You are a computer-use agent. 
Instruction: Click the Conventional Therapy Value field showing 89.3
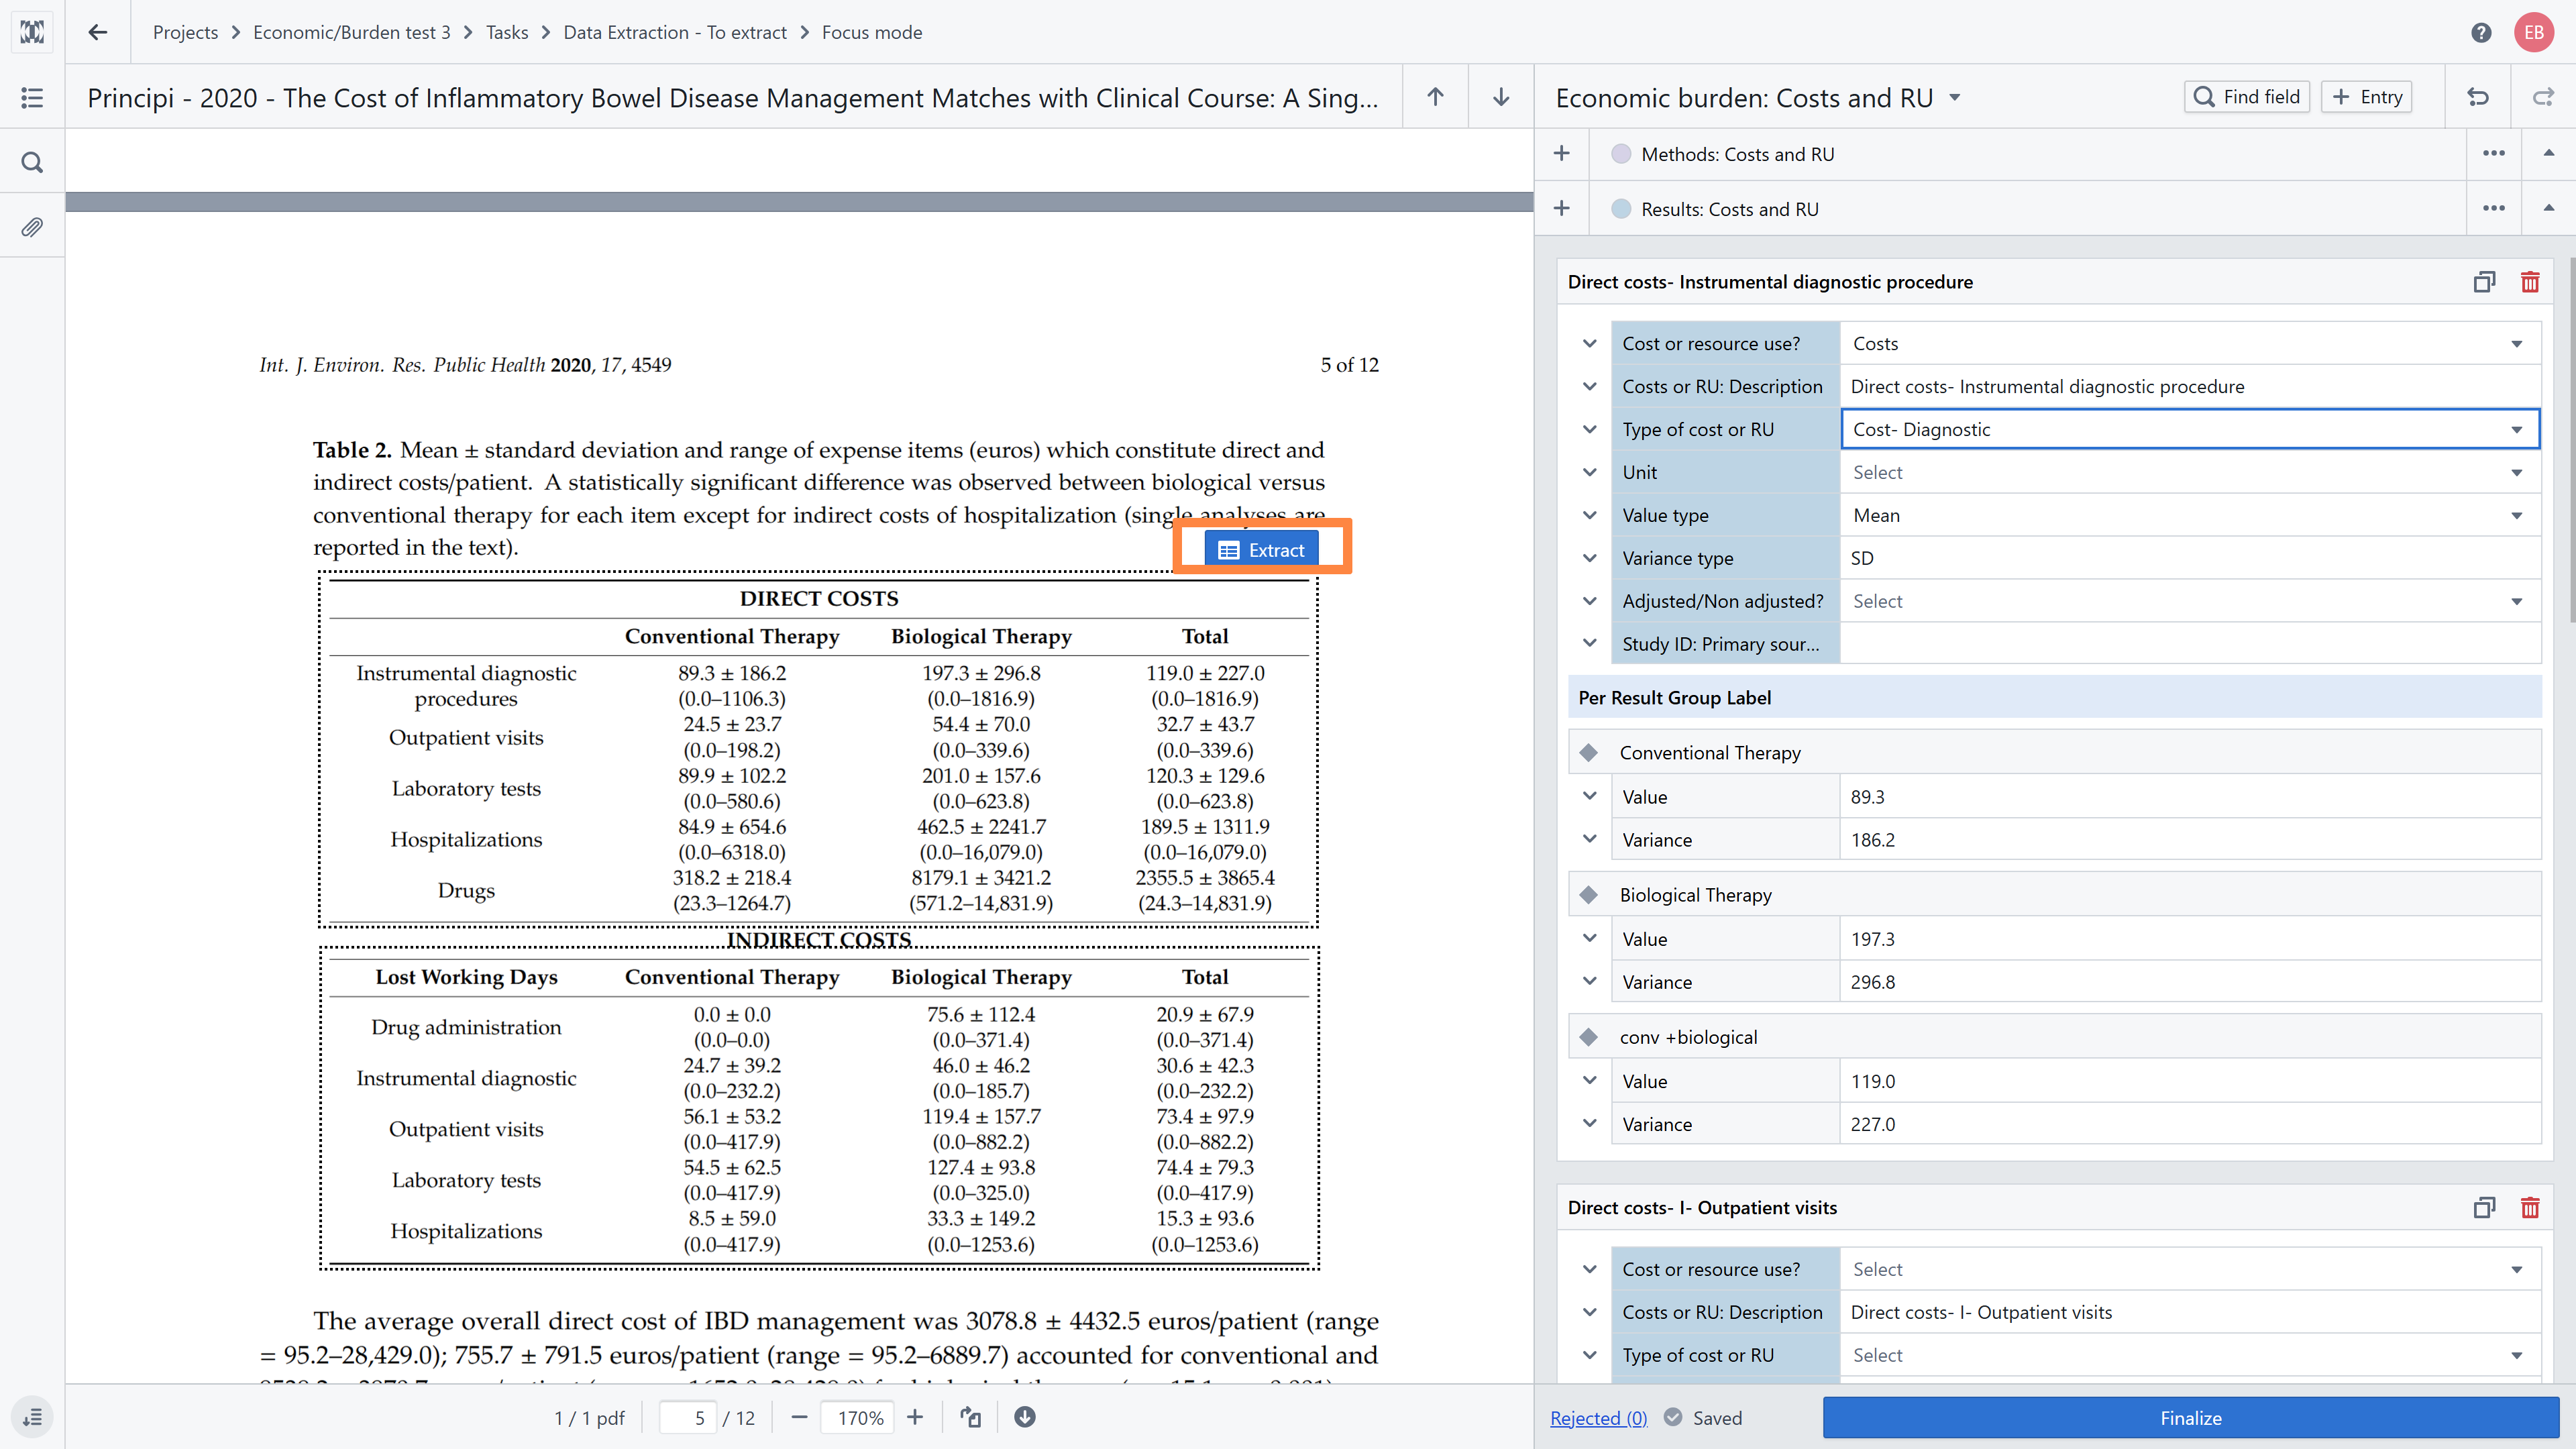(2189, 797)
